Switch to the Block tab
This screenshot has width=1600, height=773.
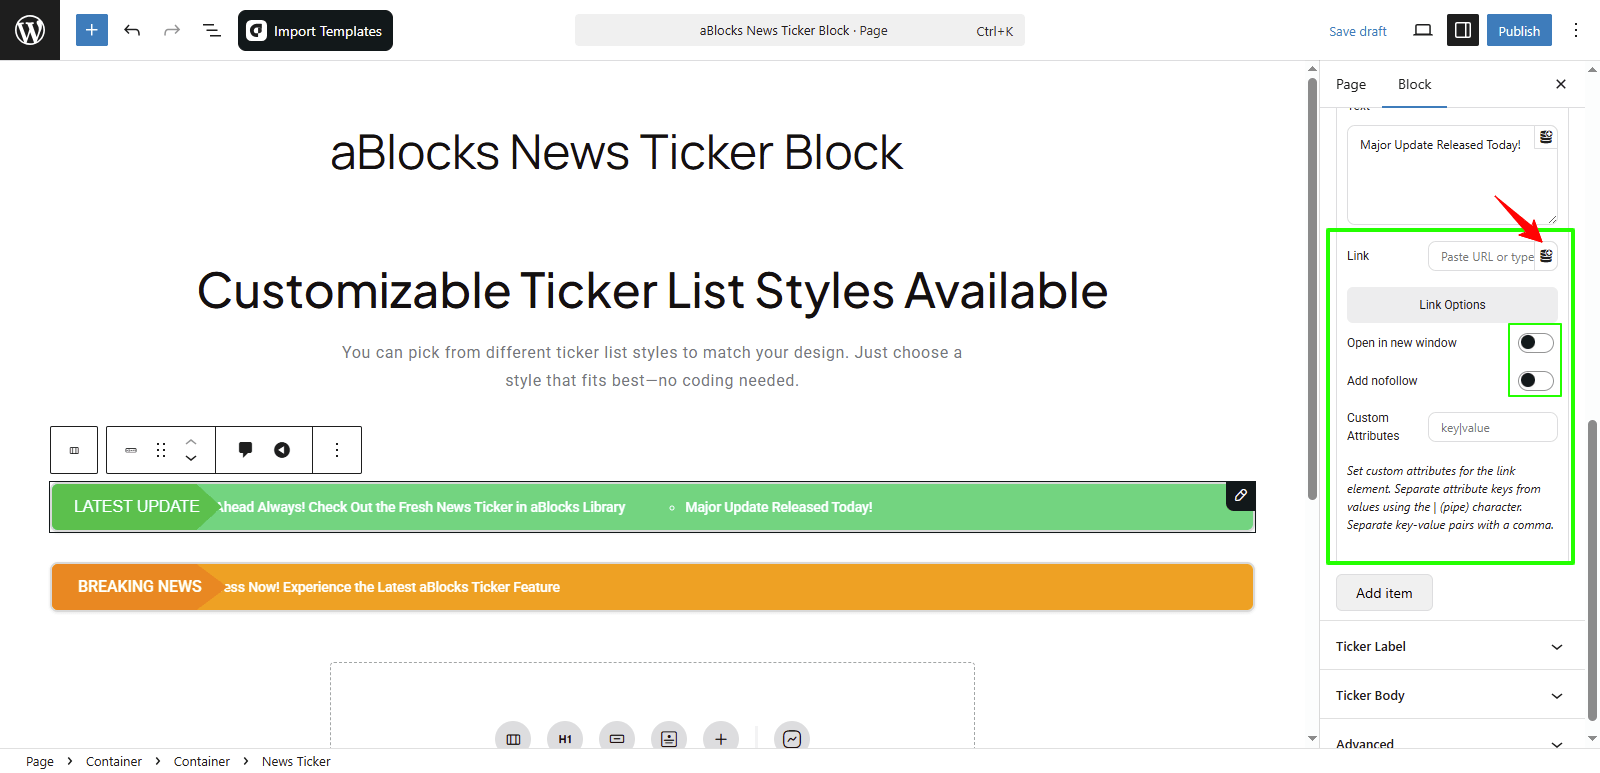(1414, 84)
